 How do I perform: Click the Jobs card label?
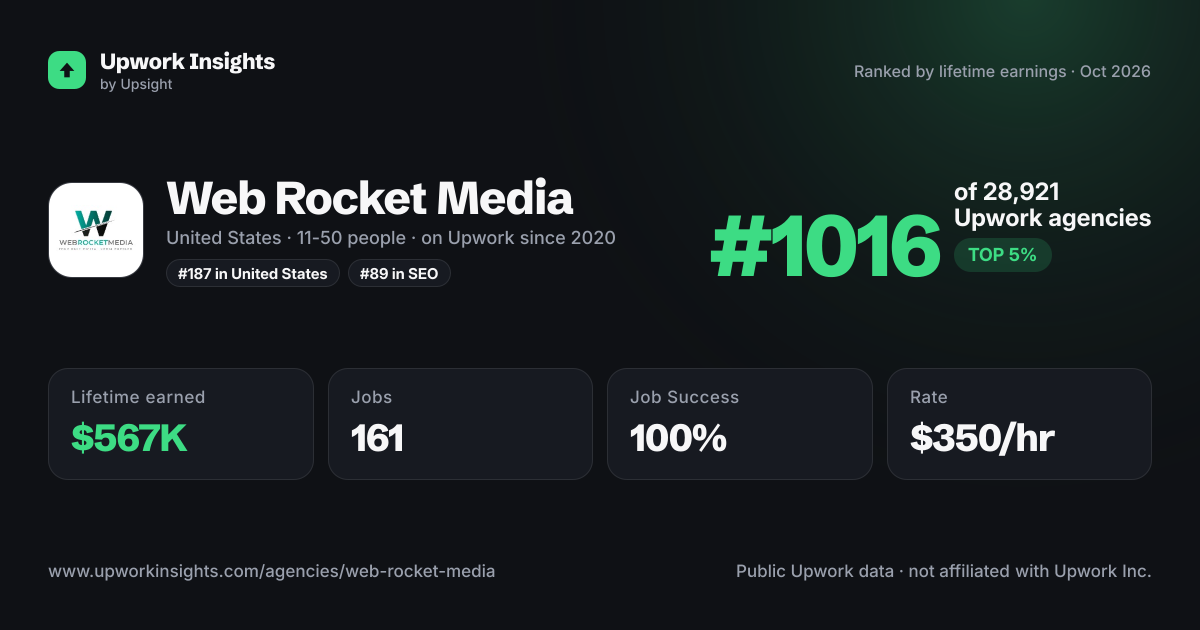pyautogui.click(x=371, y=397)
